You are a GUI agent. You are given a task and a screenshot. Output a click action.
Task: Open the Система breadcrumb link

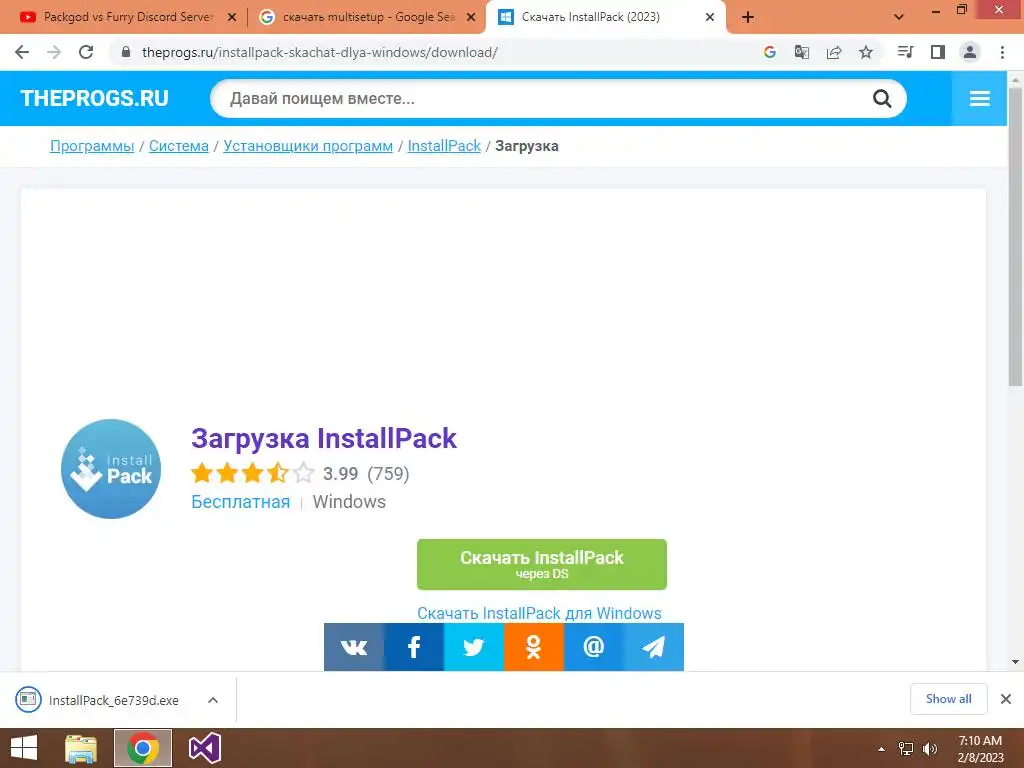(178, 146)
